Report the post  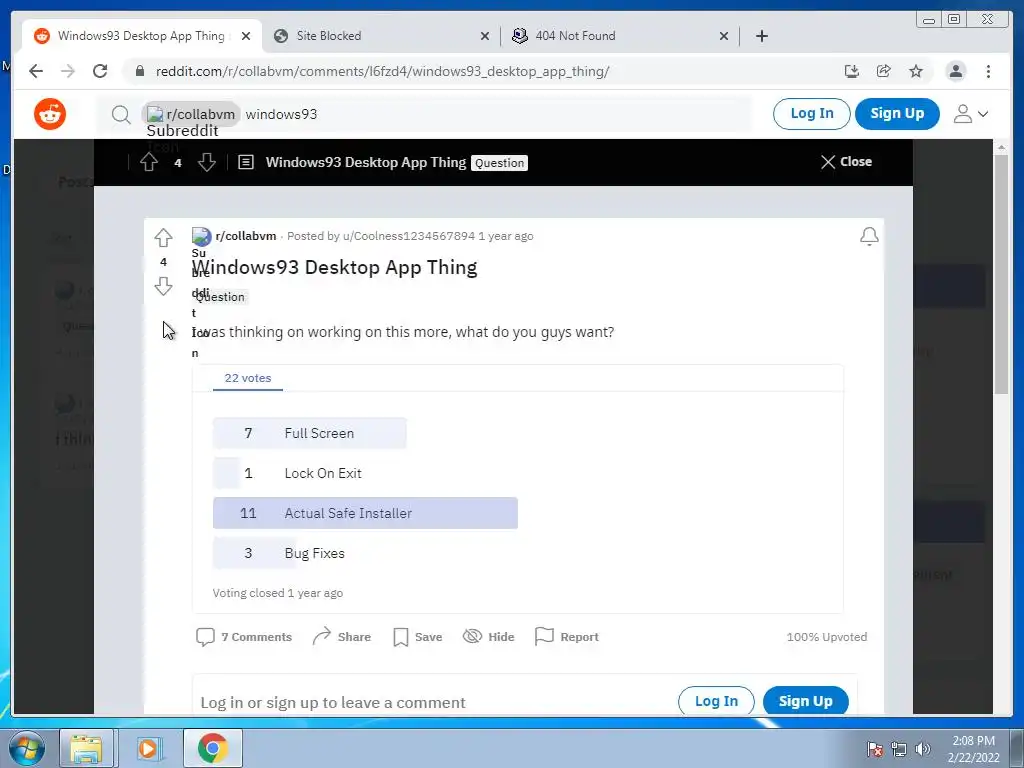click(566, 637)
